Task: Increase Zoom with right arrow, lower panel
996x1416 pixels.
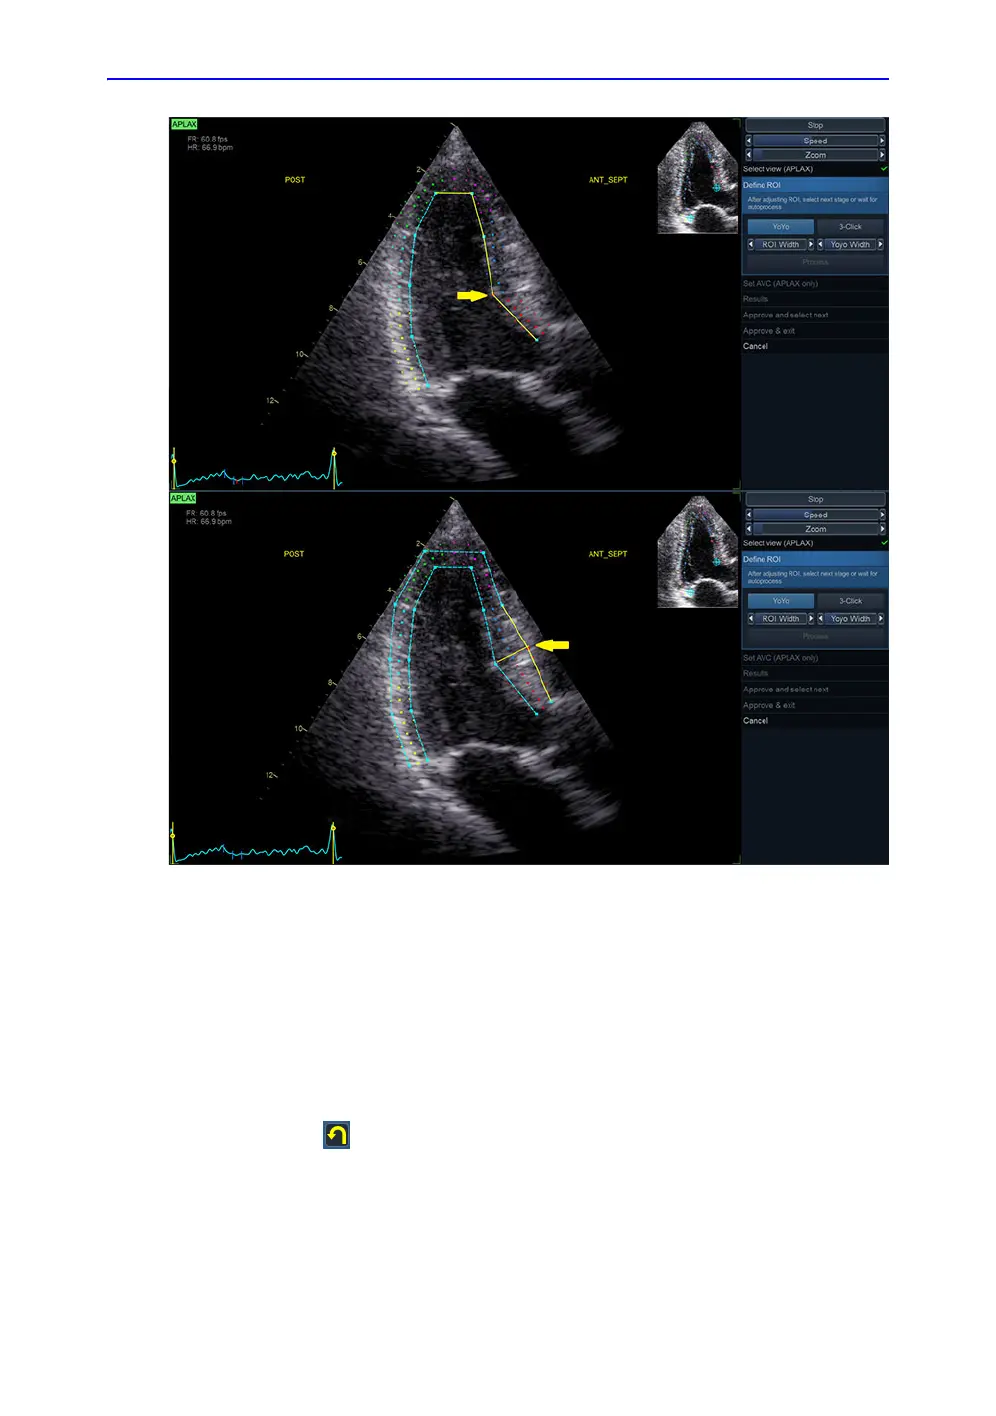Action: coord(882,529)
